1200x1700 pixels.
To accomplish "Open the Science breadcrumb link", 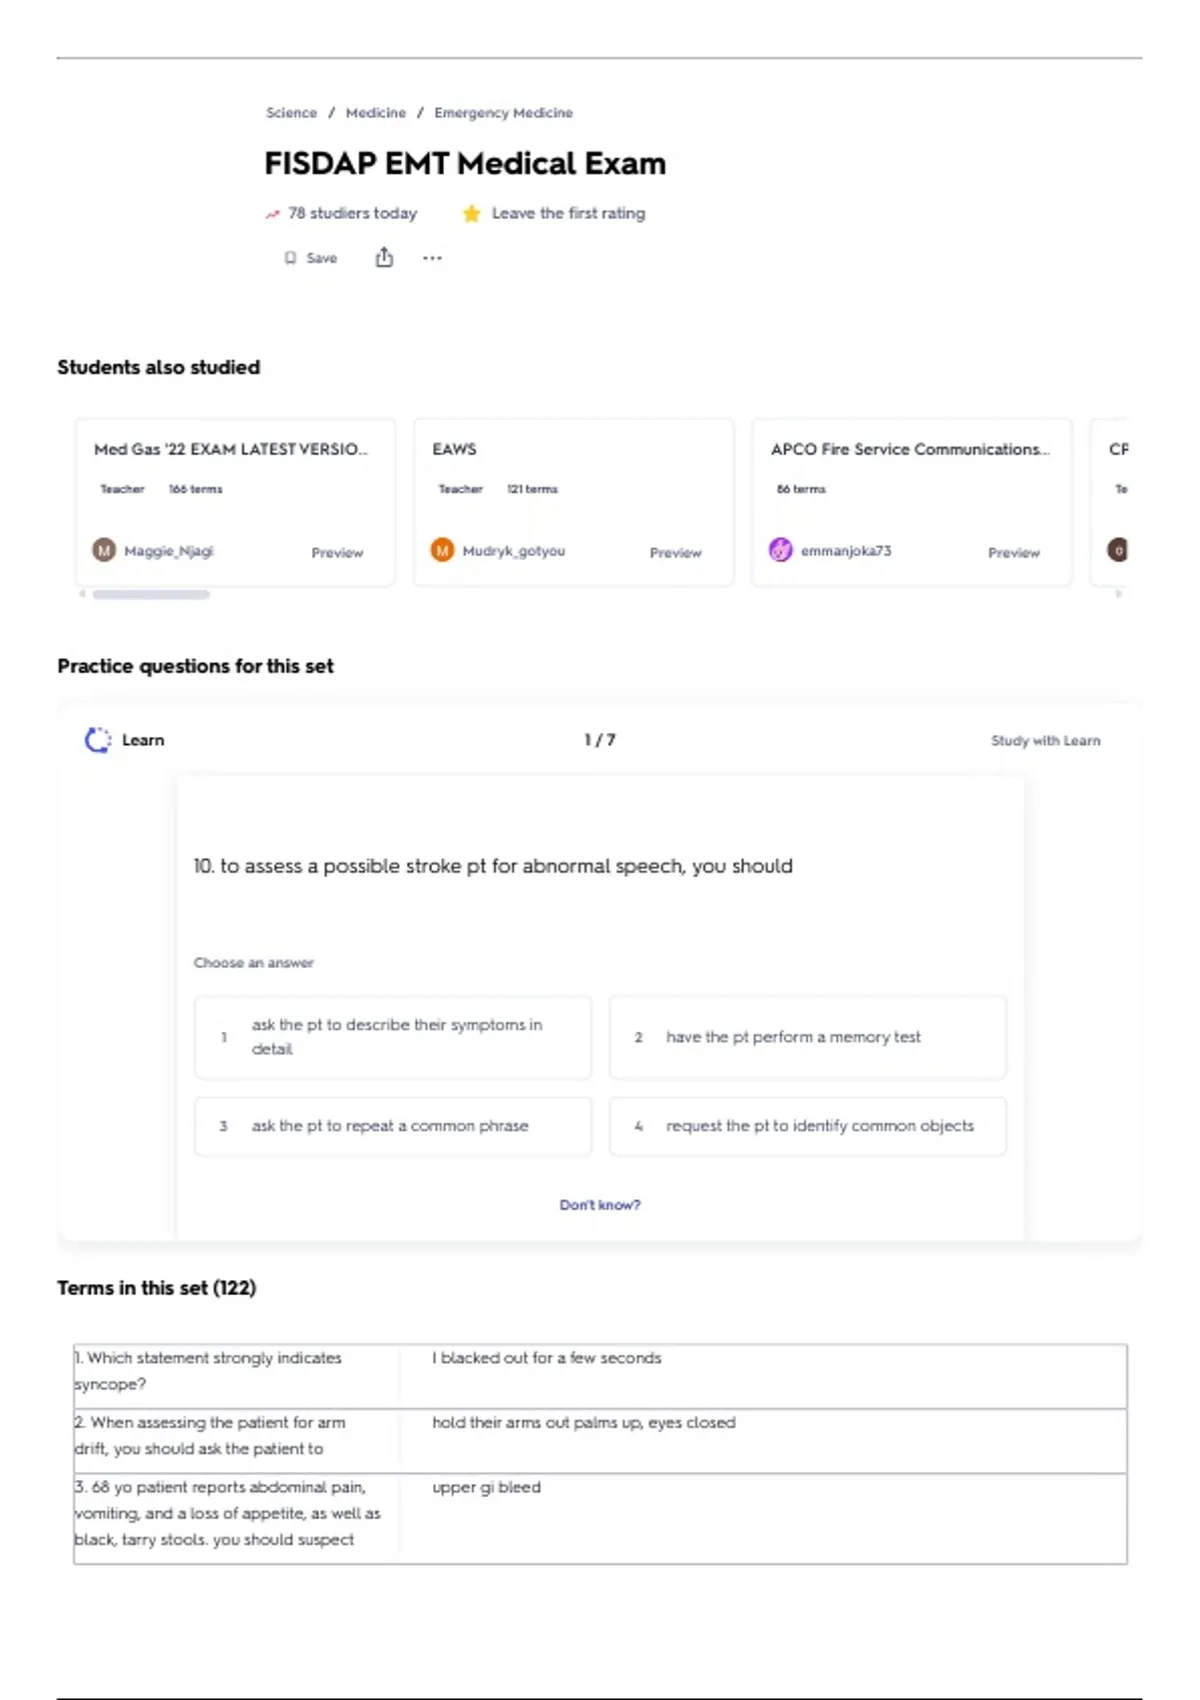I will click(291, 113).
